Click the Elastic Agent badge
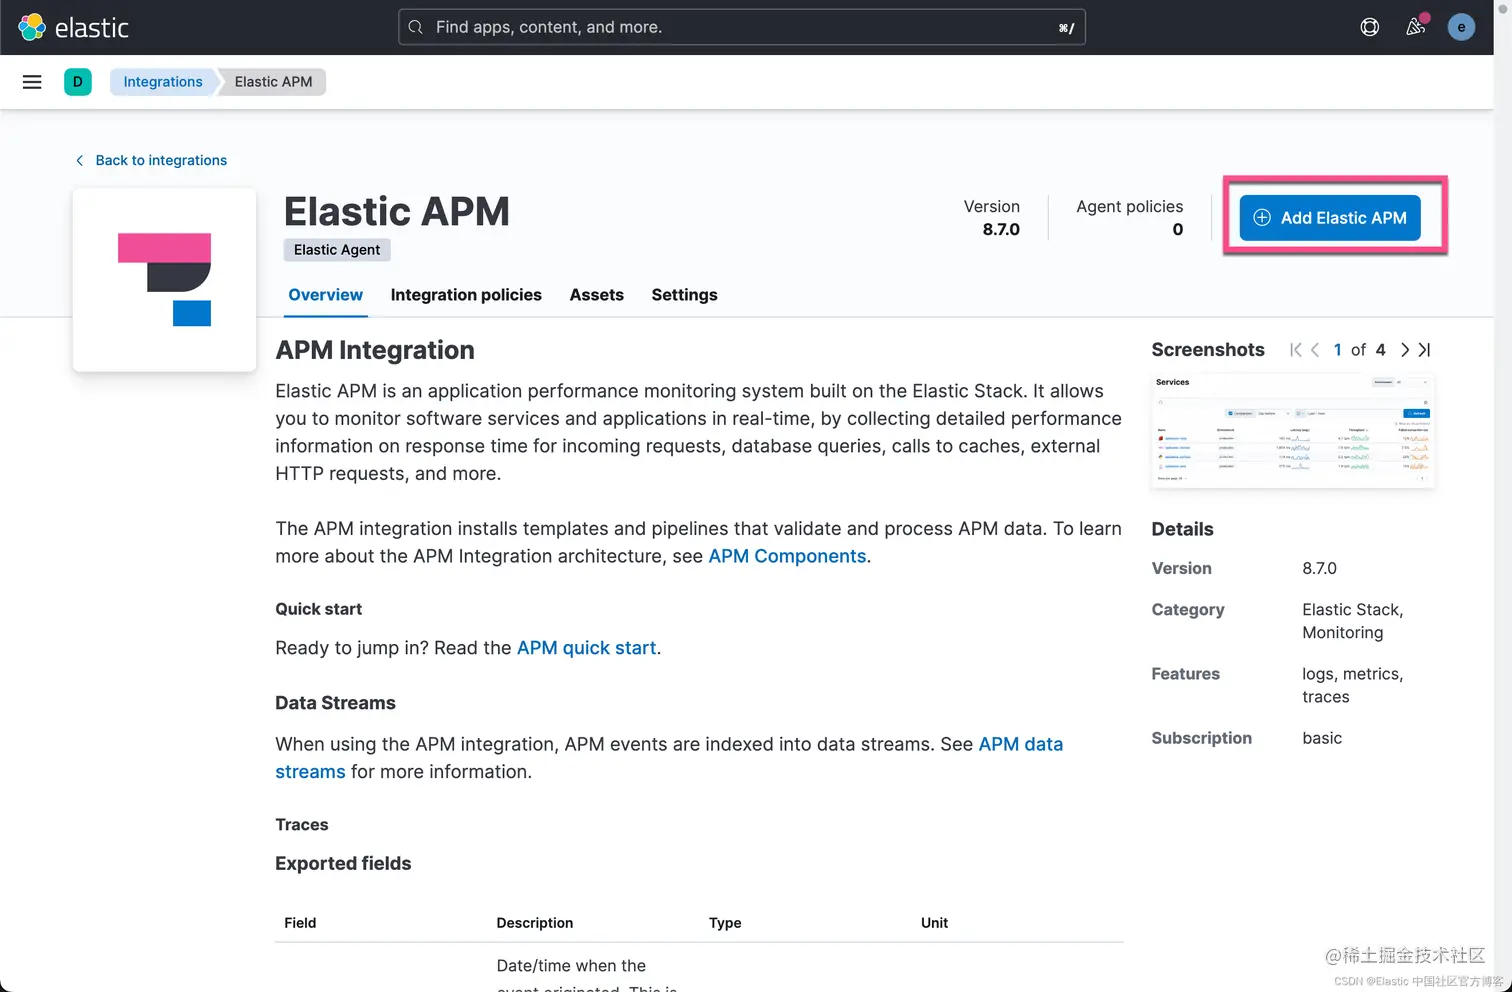This screenshot has height=992, width=1512. 337,250
